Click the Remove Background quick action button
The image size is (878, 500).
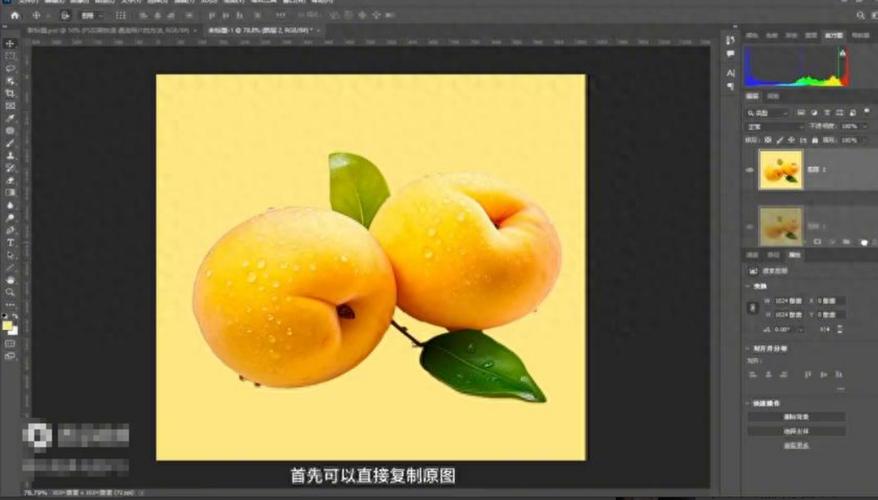(796, 417)
